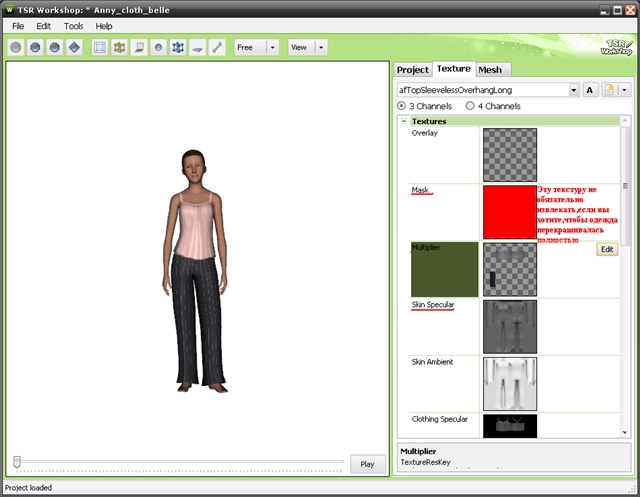
Task: Click the small sphere light toolbar icon
Action: (x=158, y=47)
